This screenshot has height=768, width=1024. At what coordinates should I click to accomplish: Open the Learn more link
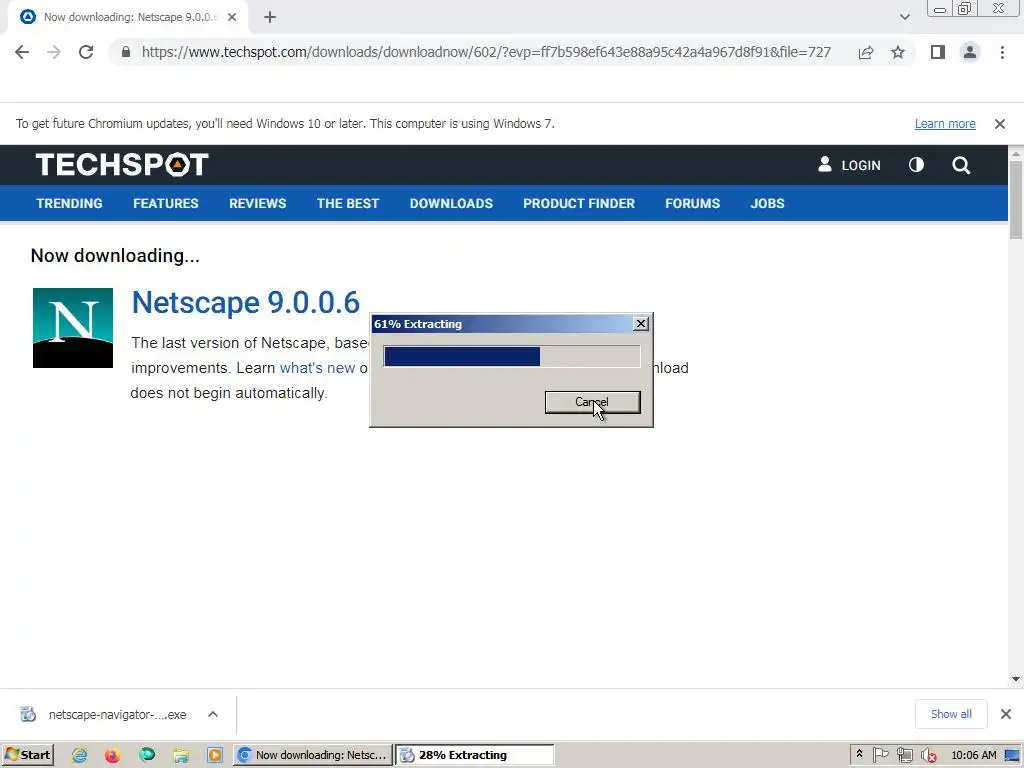click(945, 124)
